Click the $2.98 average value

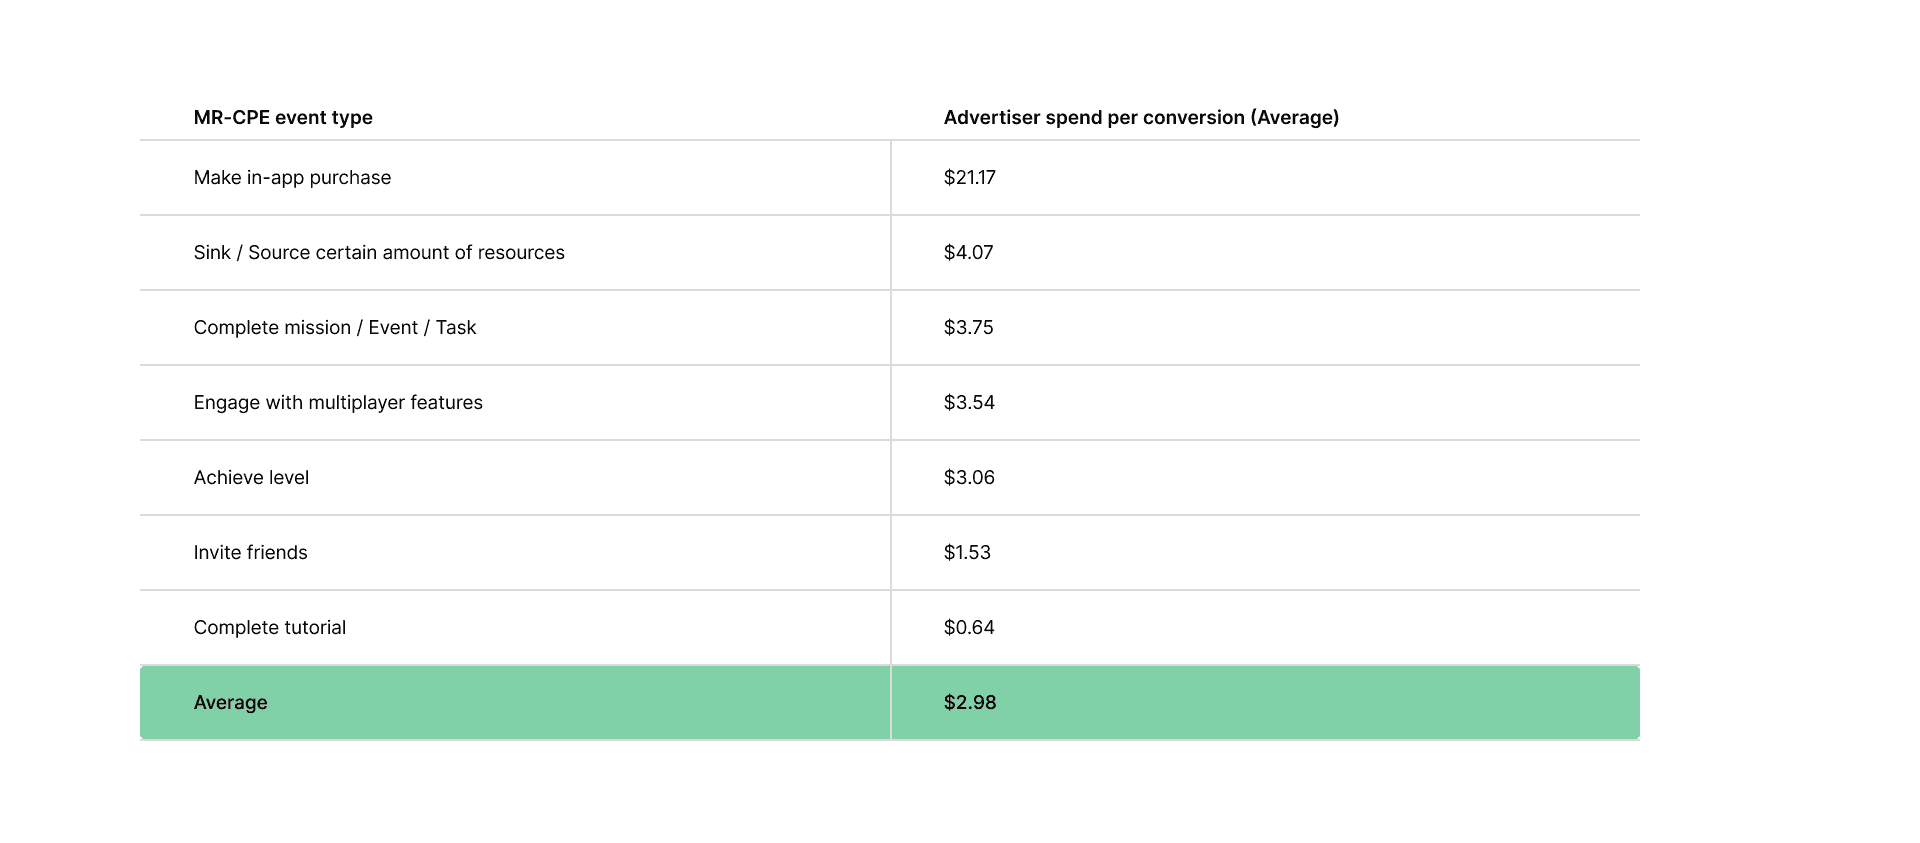coord(970,702)
